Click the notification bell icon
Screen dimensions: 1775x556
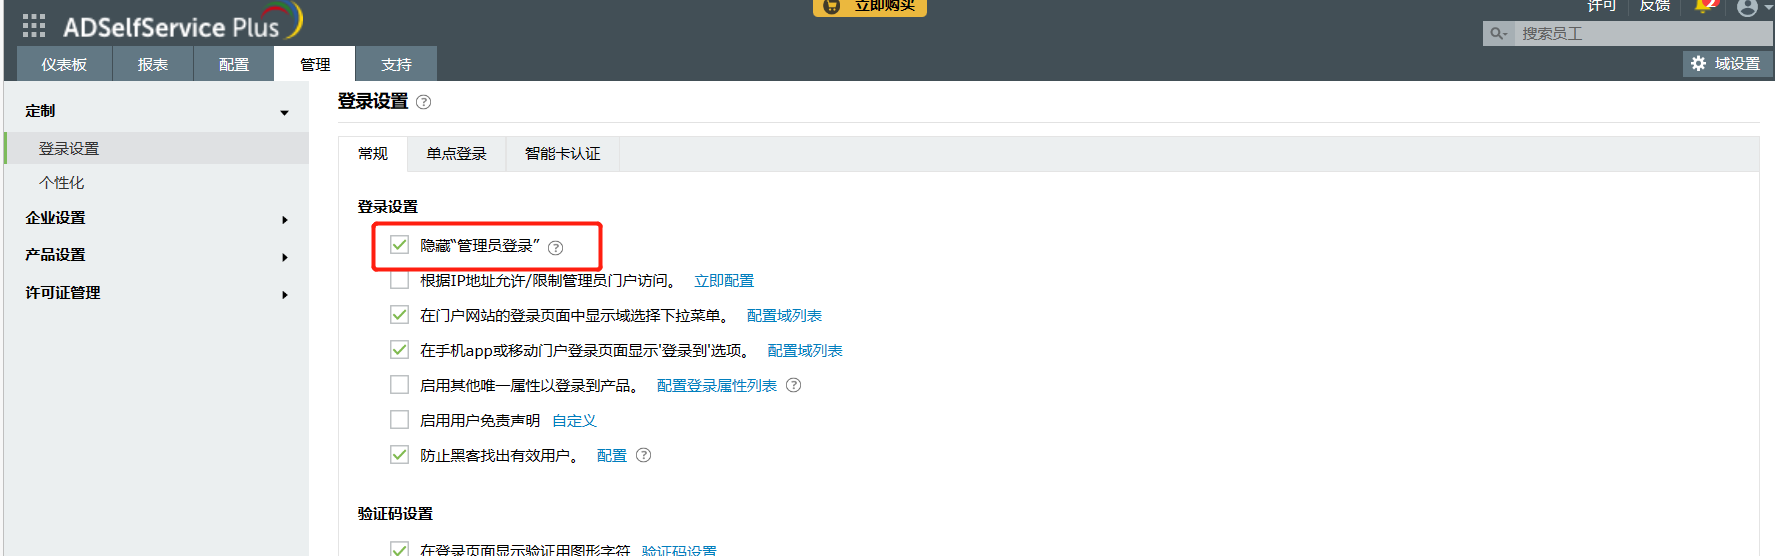point(1705,6)
